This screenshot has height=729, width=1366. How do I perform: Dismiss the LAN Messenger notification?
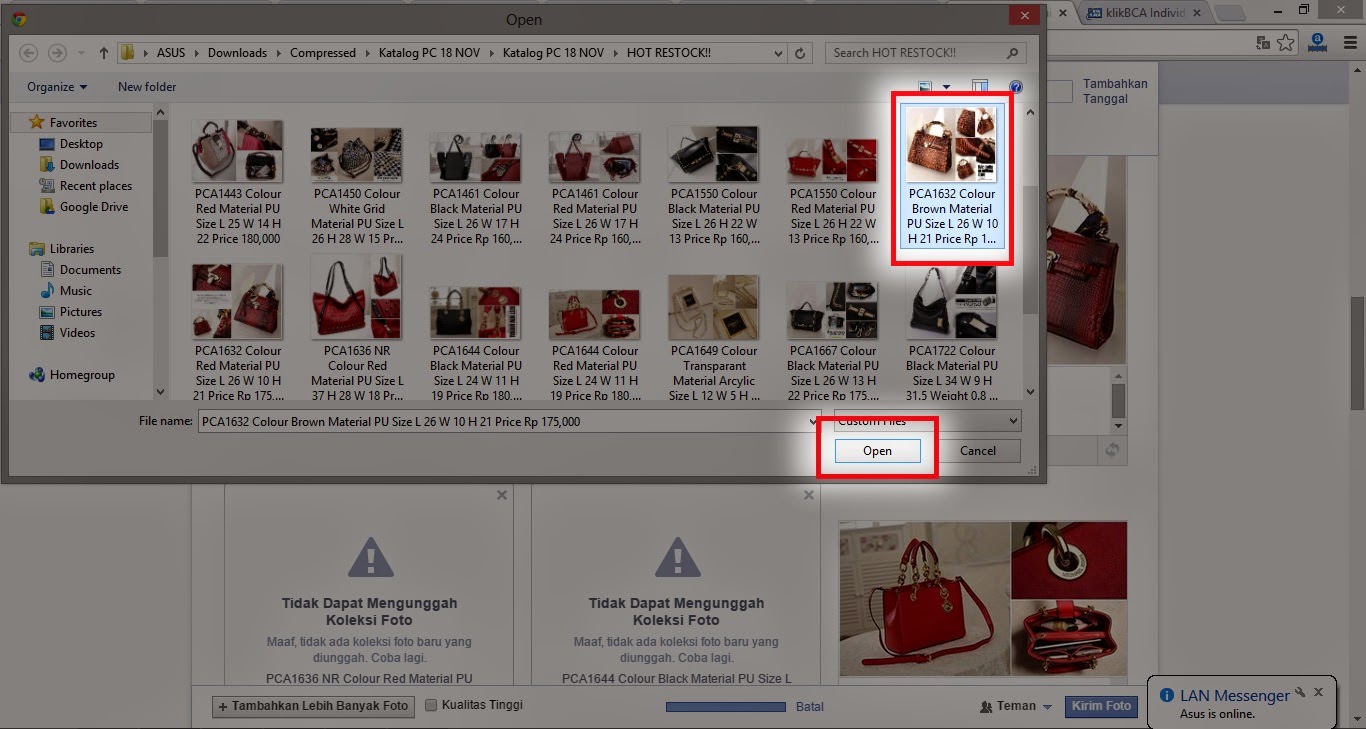(1318, 692)
